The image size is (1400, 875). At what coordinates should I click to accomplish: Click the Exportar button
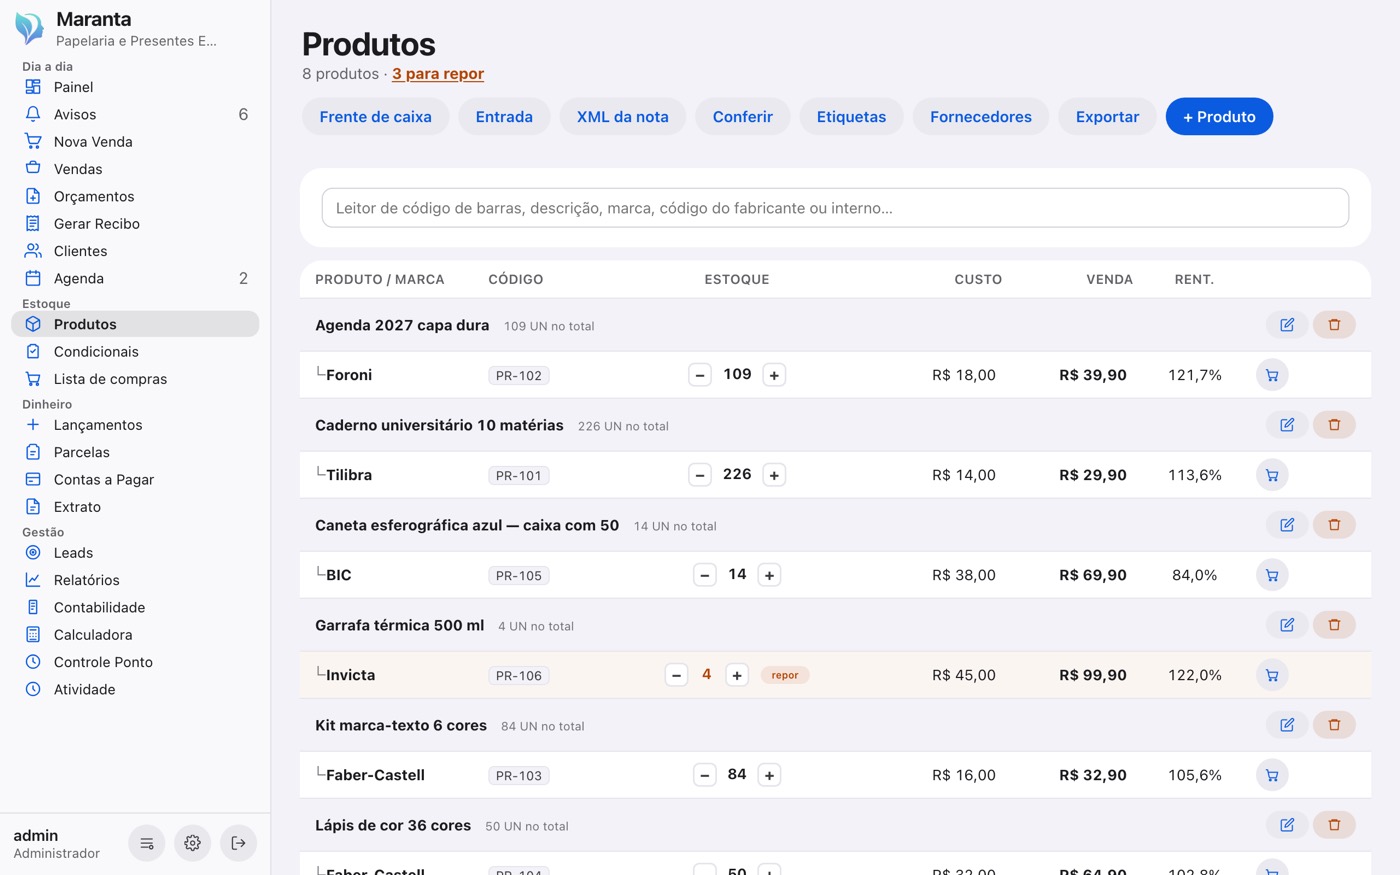1107,117
